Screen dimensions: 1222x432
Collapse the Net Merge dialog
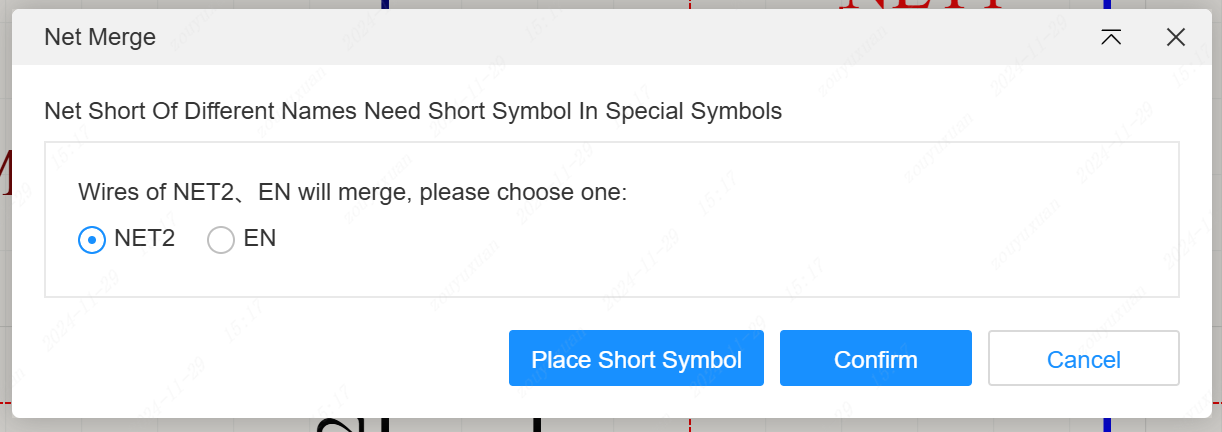point(1111,38)
